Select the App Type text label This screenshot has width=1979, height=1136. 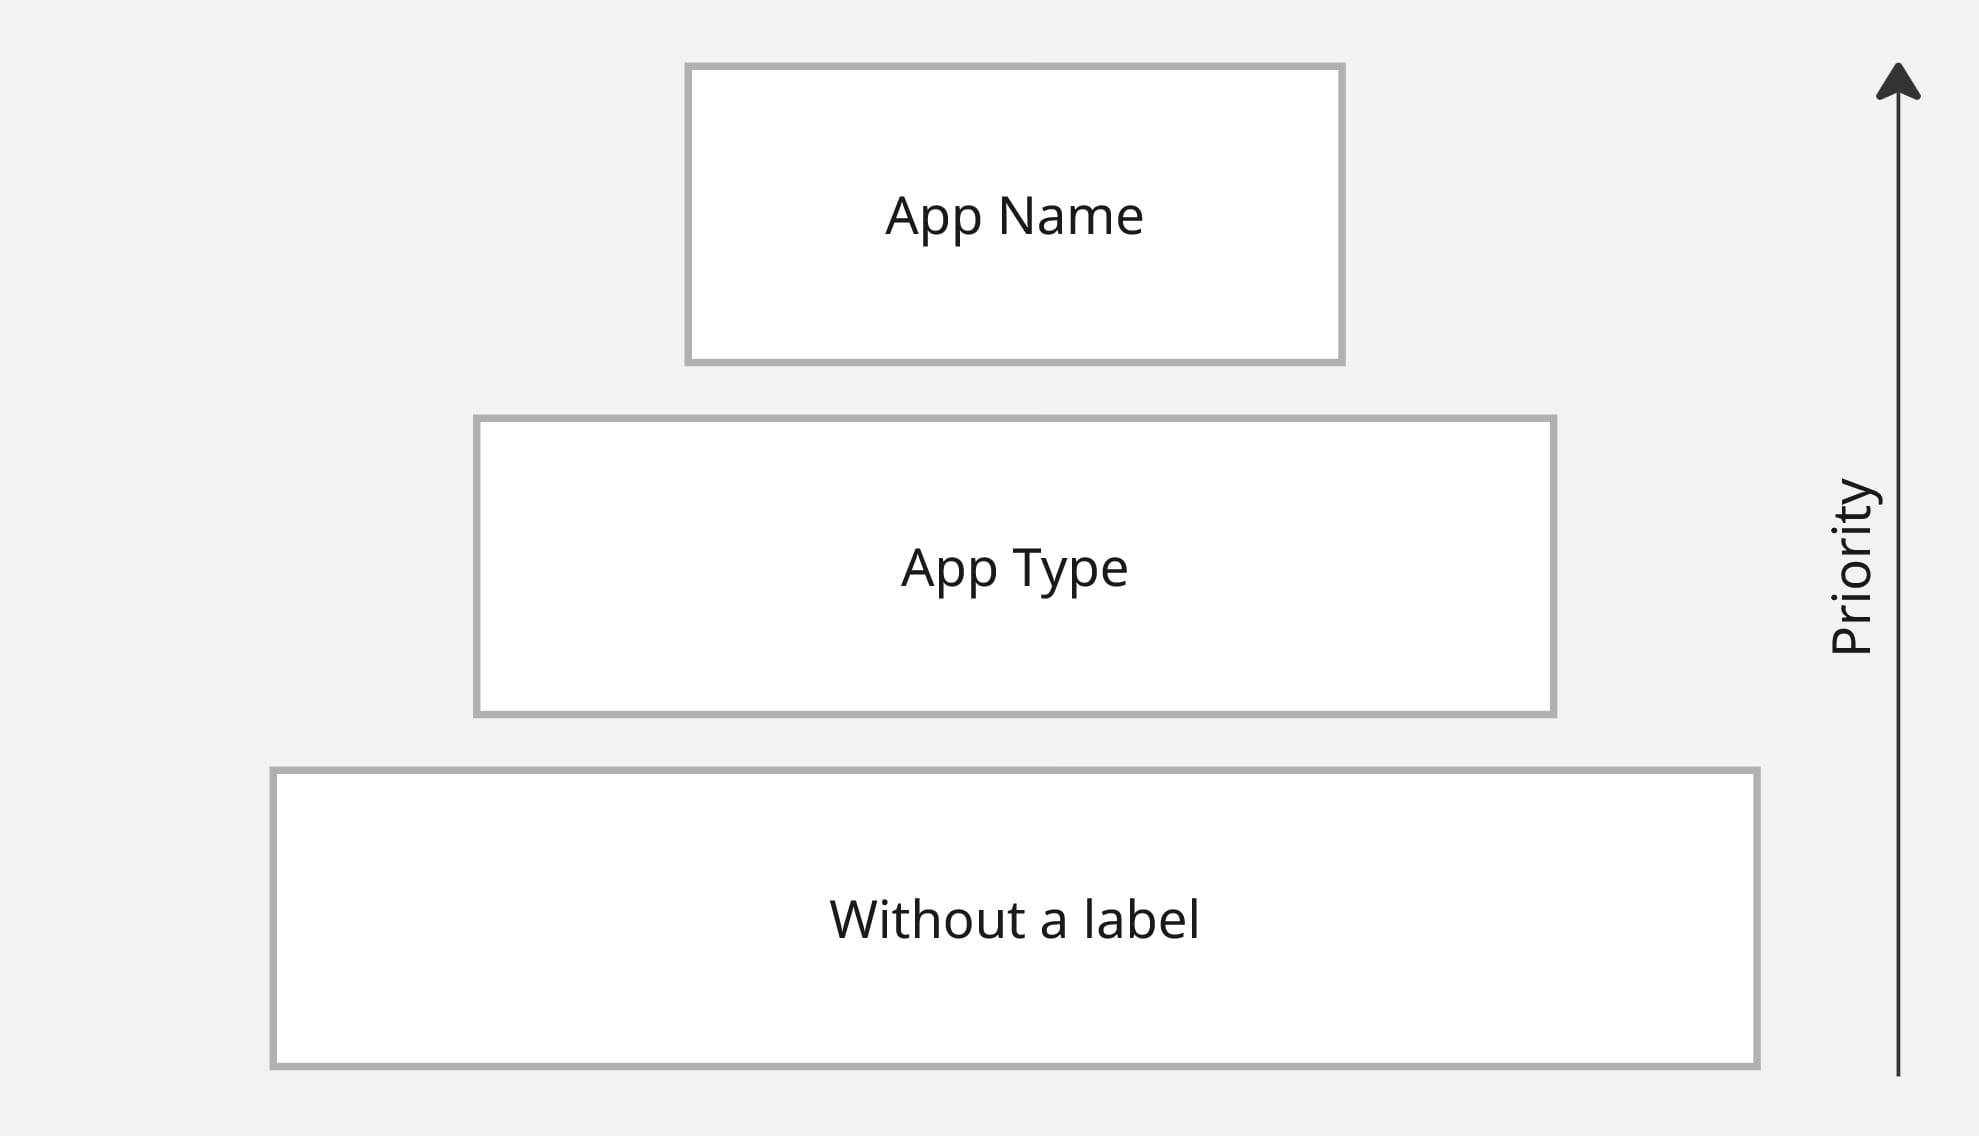tap(1014, 570)
